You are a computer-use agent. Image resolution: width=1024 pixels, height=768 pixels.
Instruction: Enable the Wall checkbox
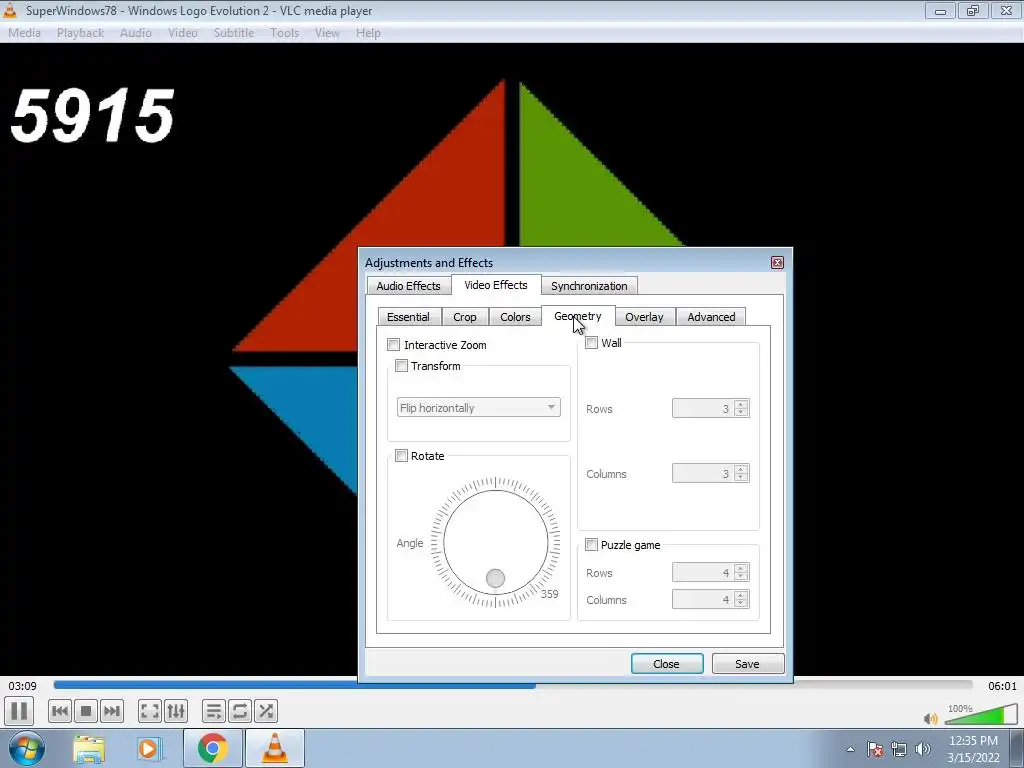(x=592, y=343)
